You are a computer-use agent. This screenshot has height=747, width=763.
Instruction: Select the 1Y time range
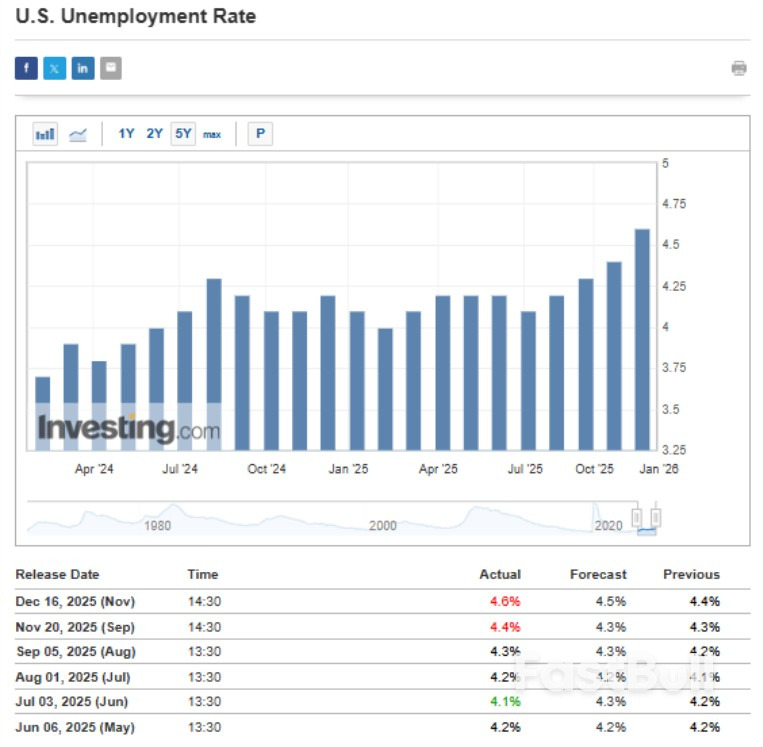tap(126, 134)
